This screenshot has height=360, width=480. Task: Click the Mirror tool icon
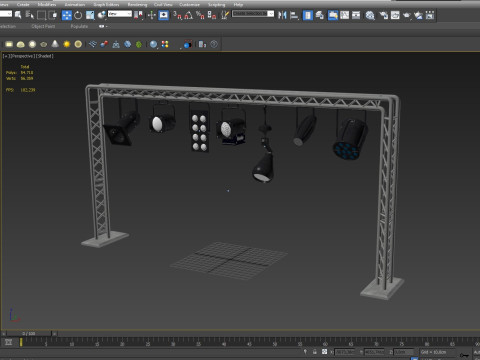click(282, 15)
